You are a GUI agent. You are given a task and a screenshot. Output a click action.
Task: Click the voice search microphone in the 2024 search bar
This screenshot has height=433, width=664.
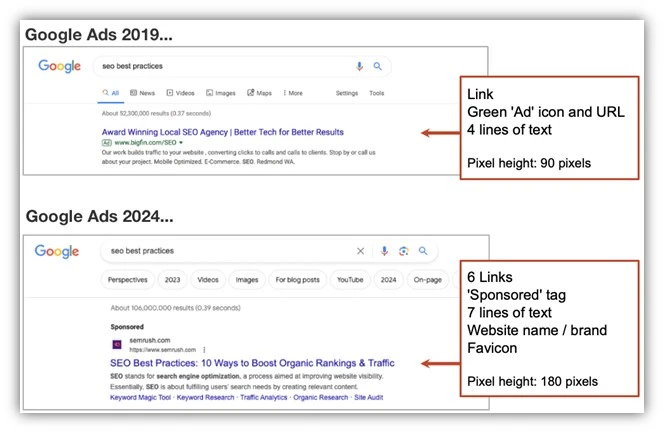tap(383, 251)
